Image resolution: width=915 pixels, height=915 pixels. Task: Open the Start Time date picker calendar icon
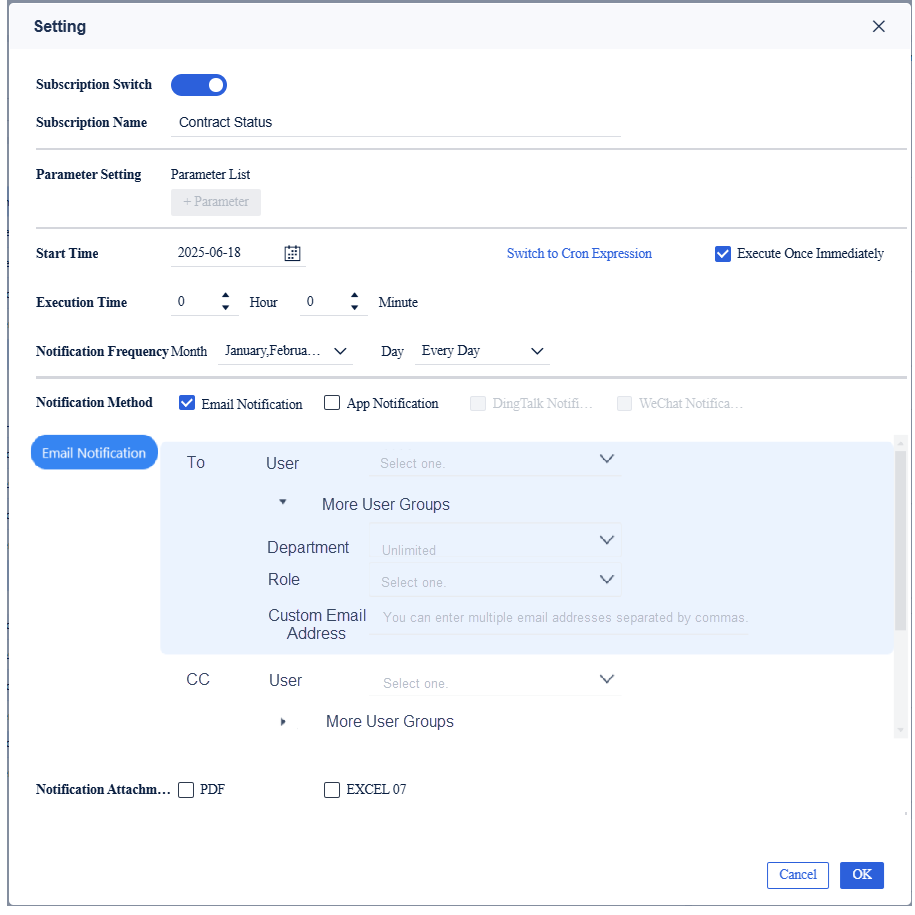pos(291,253)
